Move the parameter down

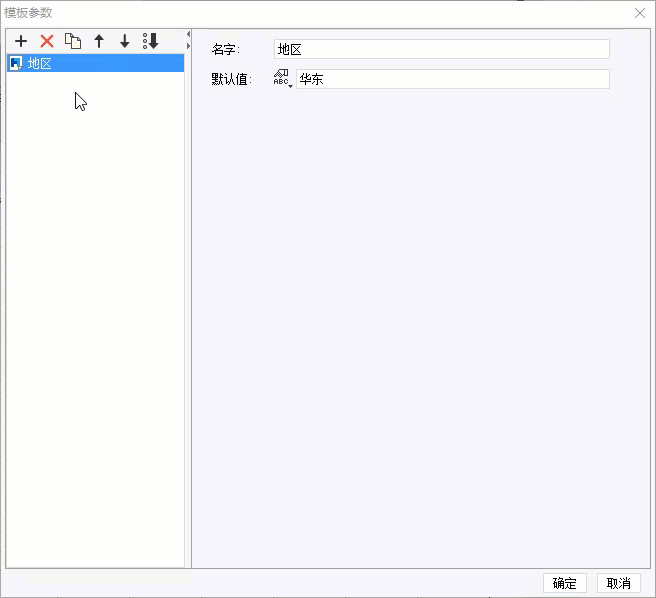125,41
